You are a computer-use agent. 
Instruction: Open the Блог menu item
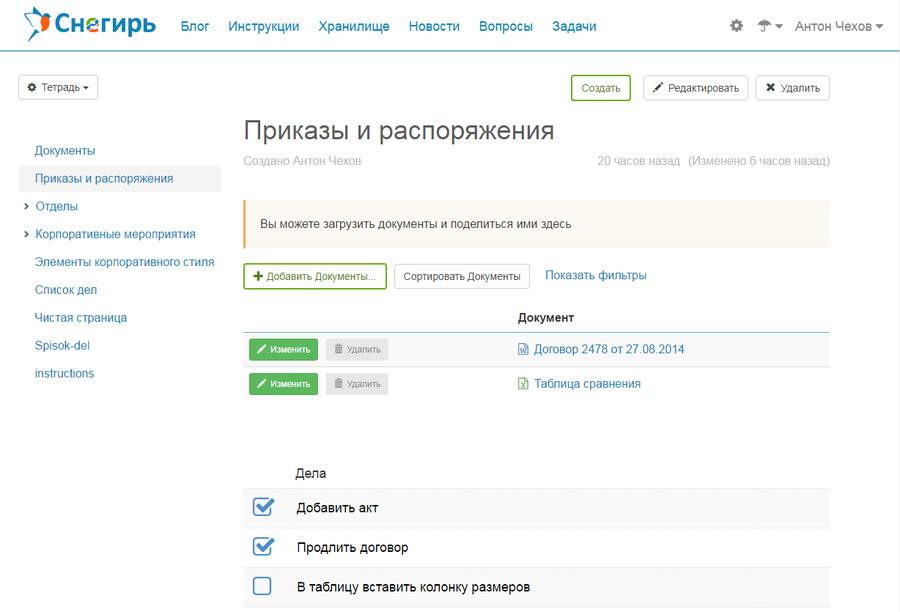pyautogui.click(x=195, y=26)
